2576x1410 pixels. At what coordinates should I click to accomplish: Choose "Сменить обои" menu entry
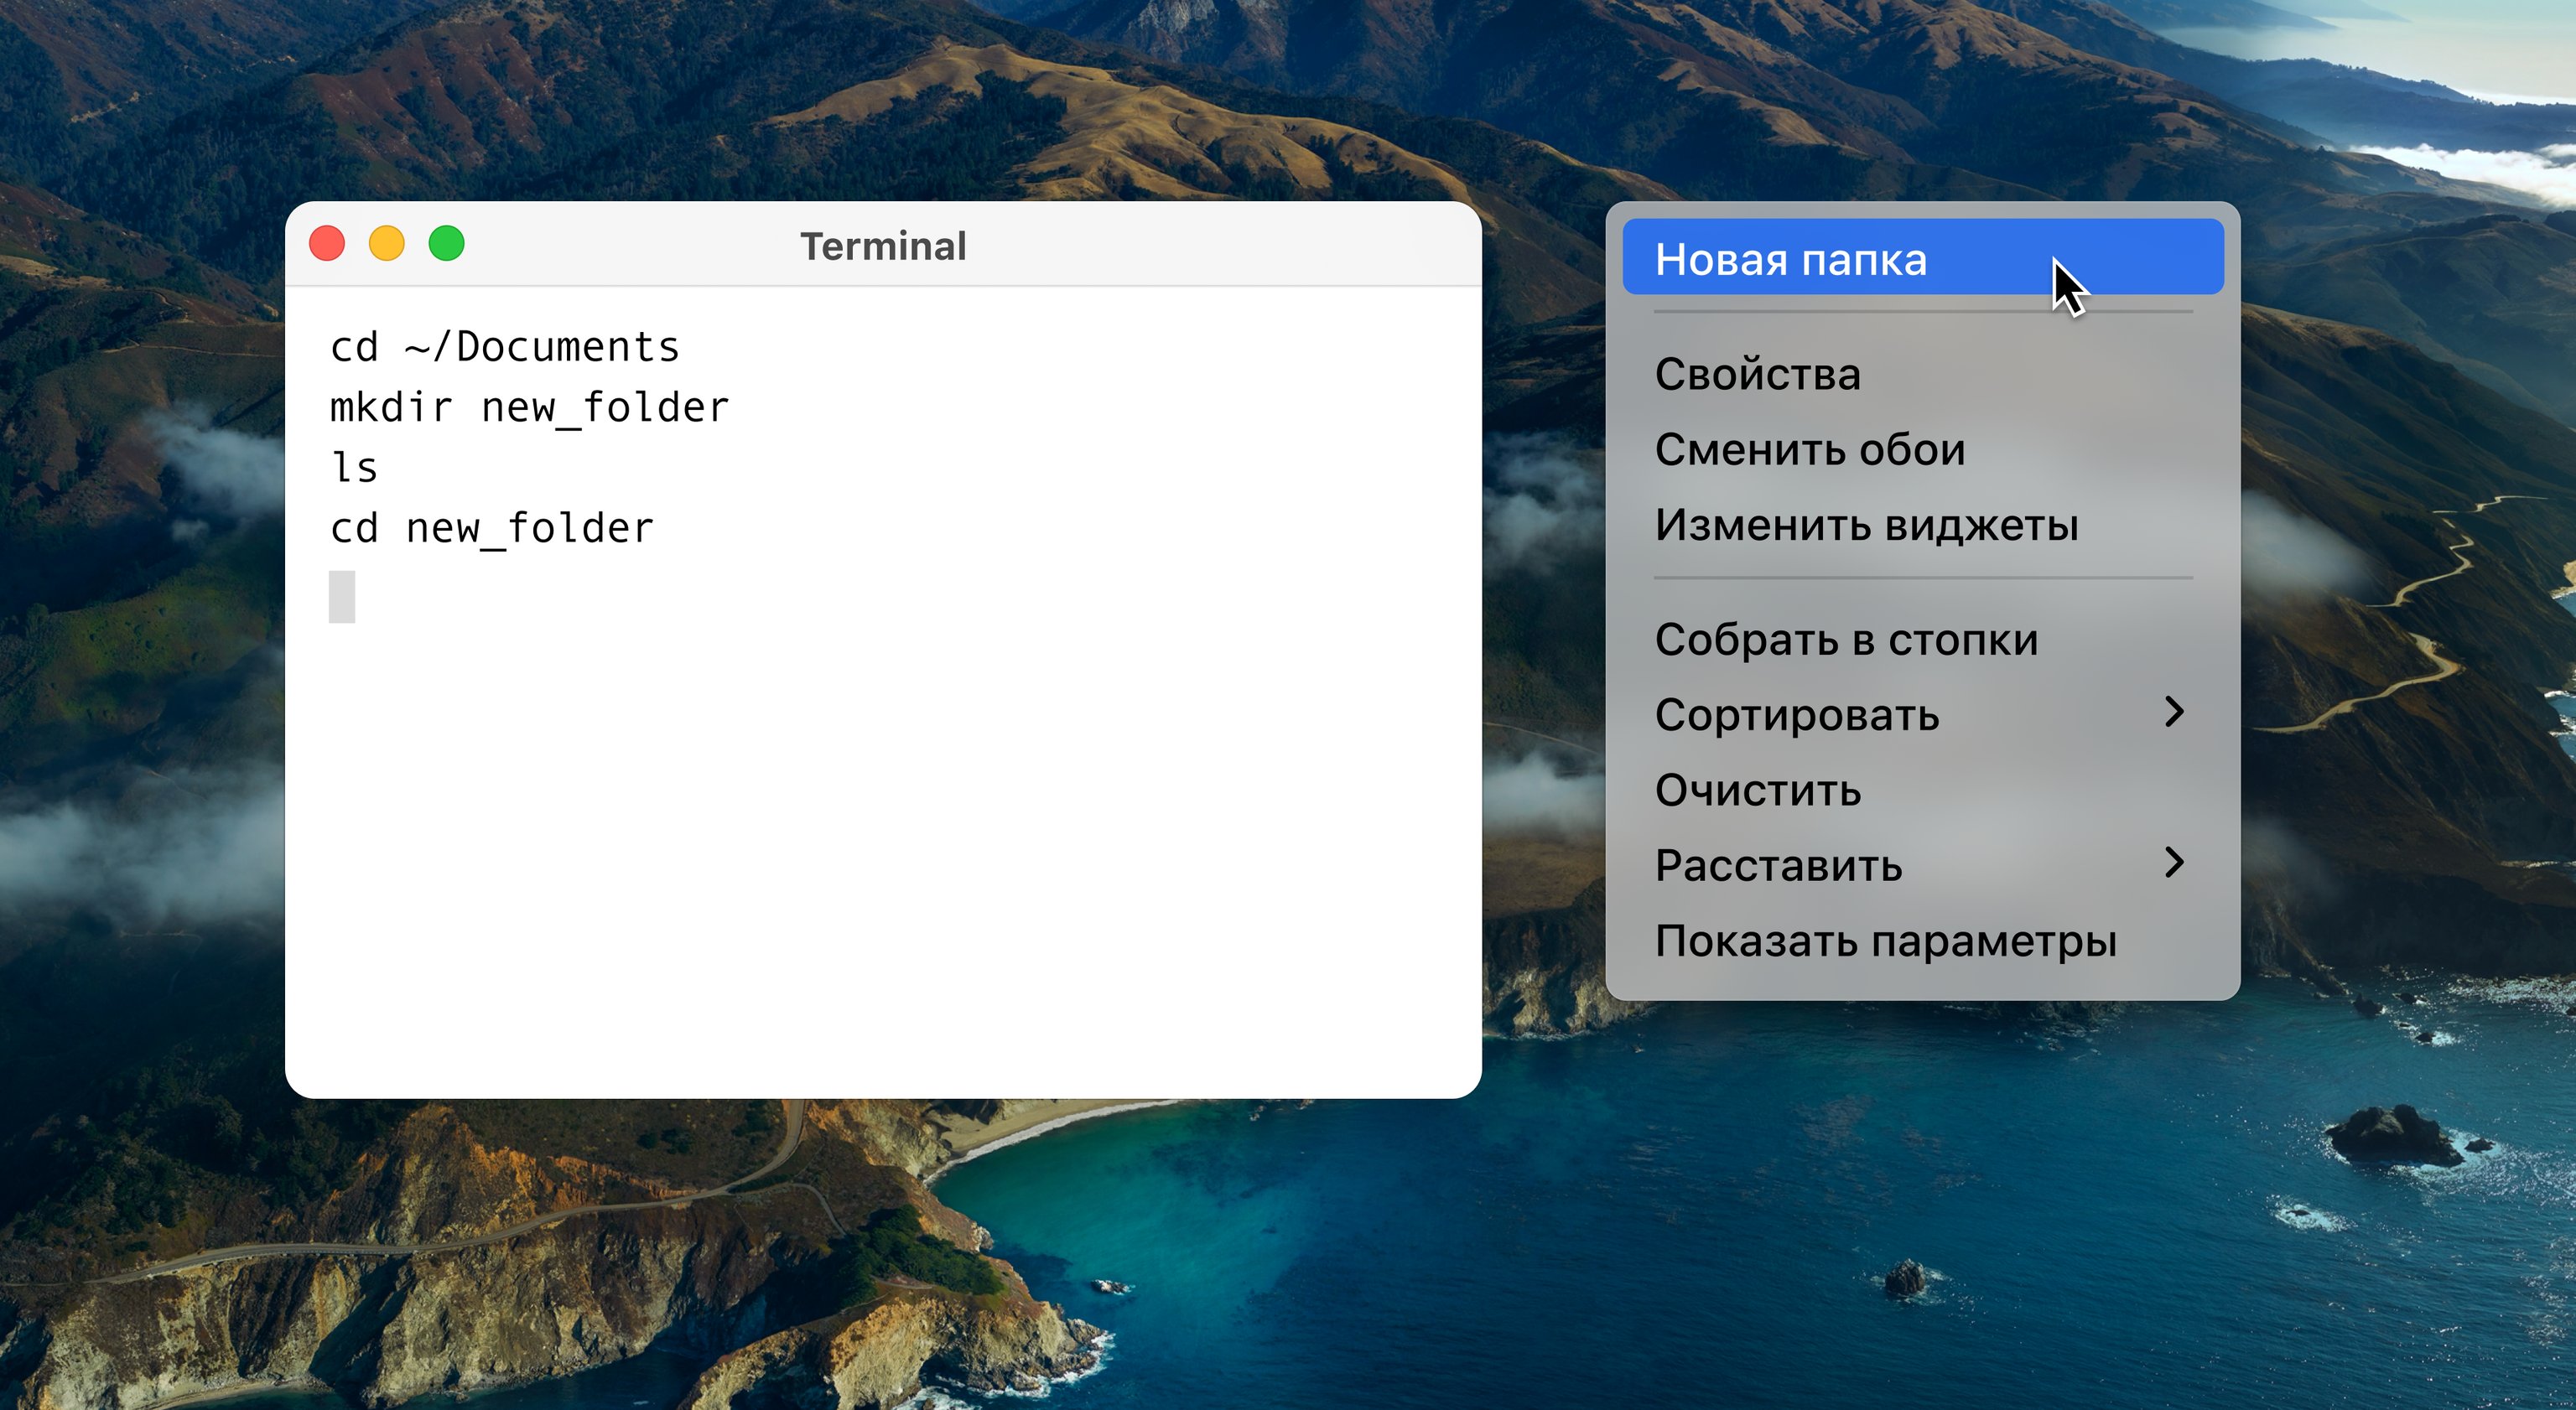pyautogui.click(x=1922, y=449)
